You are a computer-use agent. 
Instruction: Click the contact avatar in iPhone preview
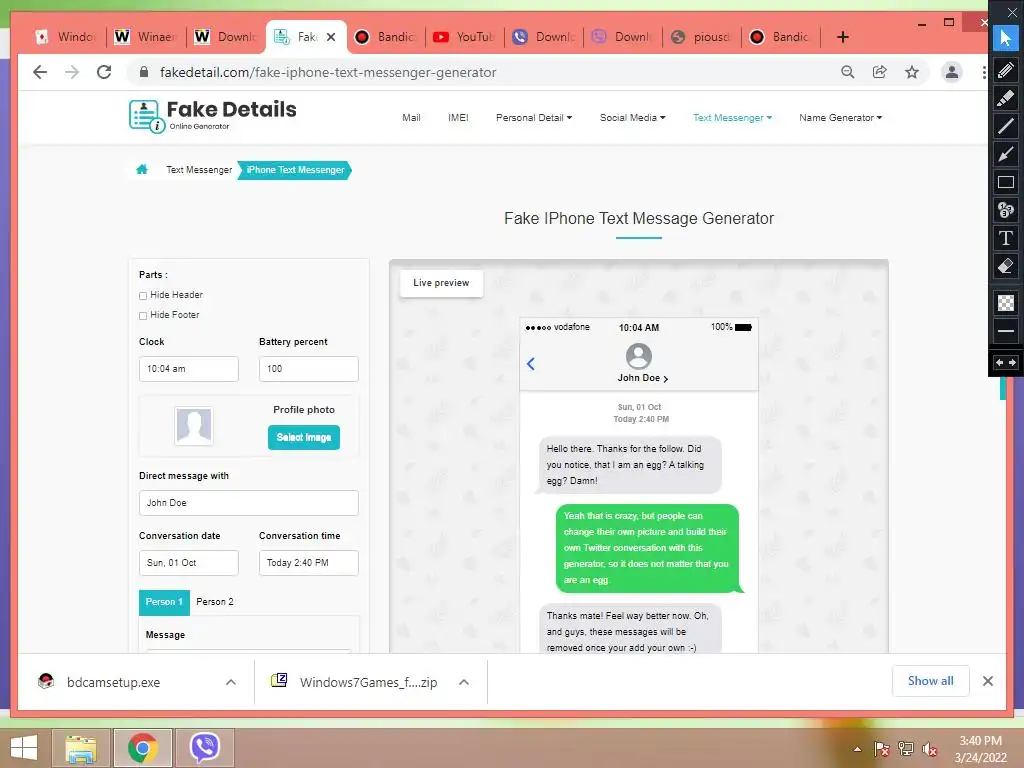point(639,356)
